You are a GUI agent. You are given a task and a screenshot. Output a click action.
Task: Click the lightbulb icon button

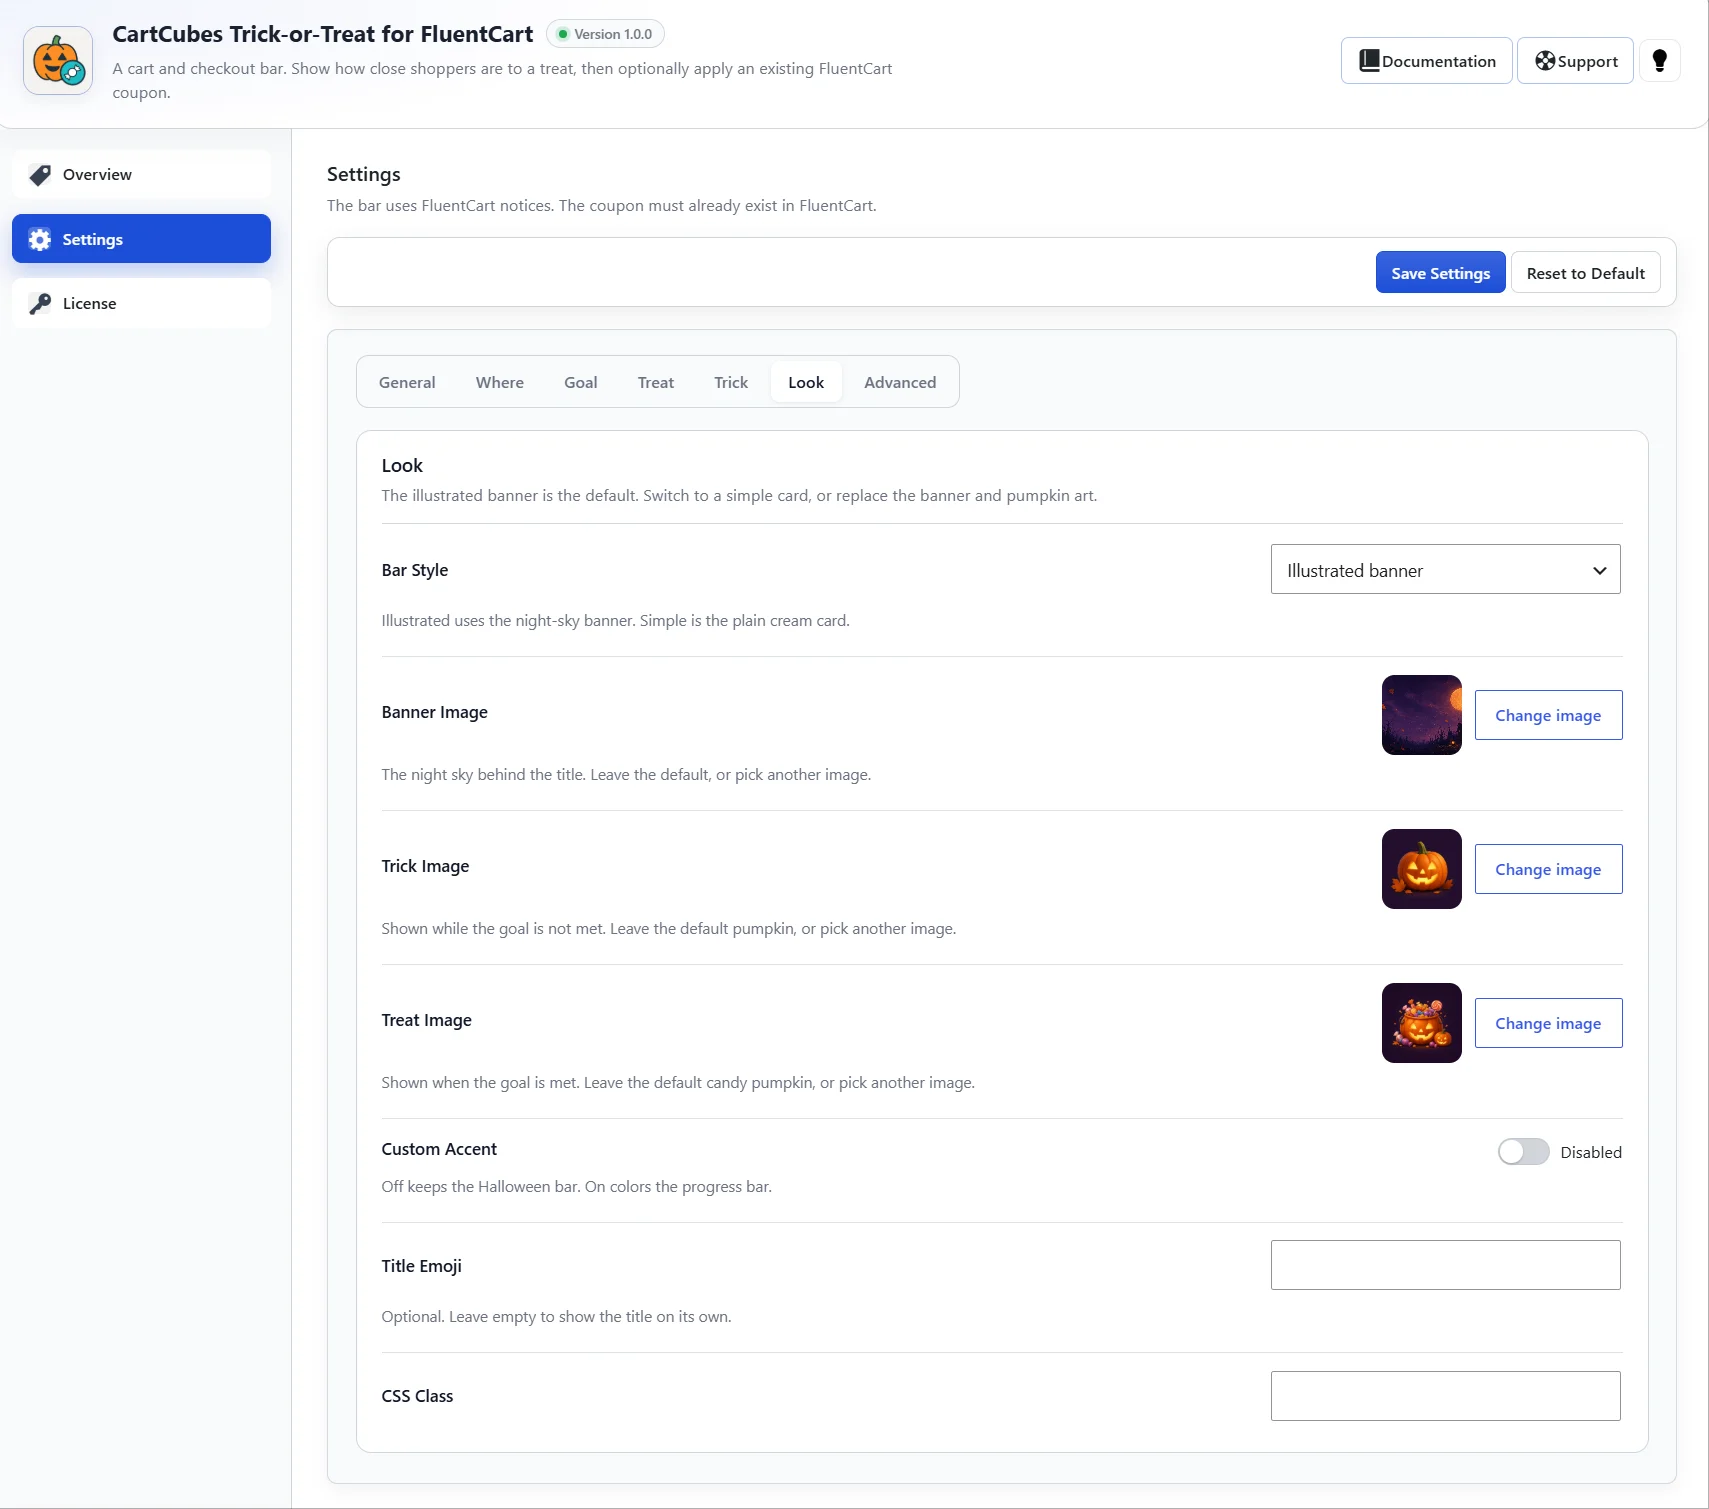click(1660, 61)
